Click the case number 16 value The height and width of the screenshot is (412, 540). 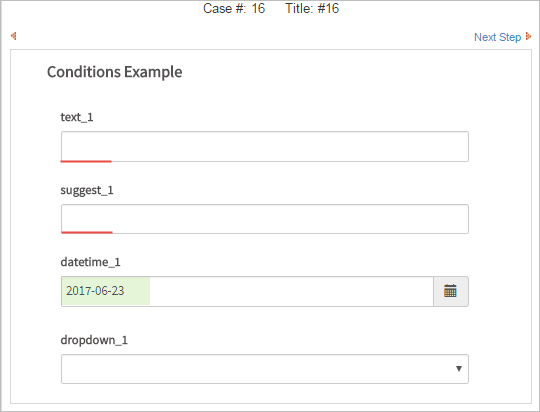[x=258, y=8]
